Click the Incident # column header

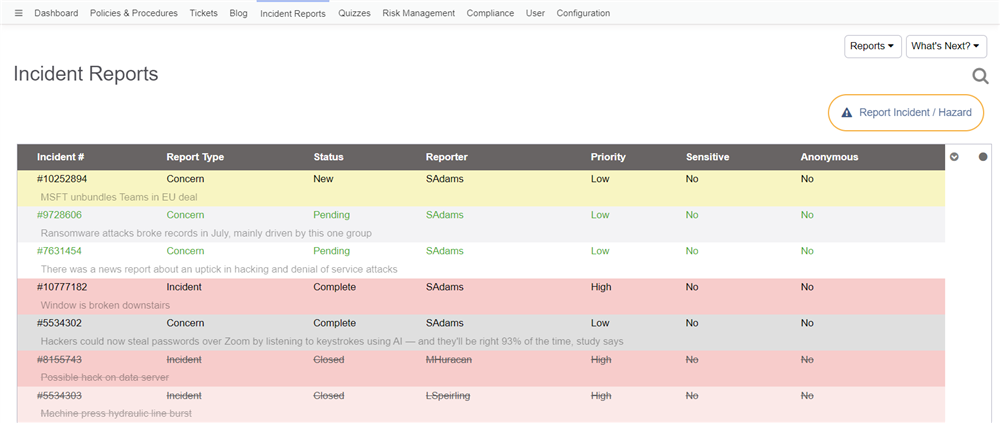pos(61,157)
